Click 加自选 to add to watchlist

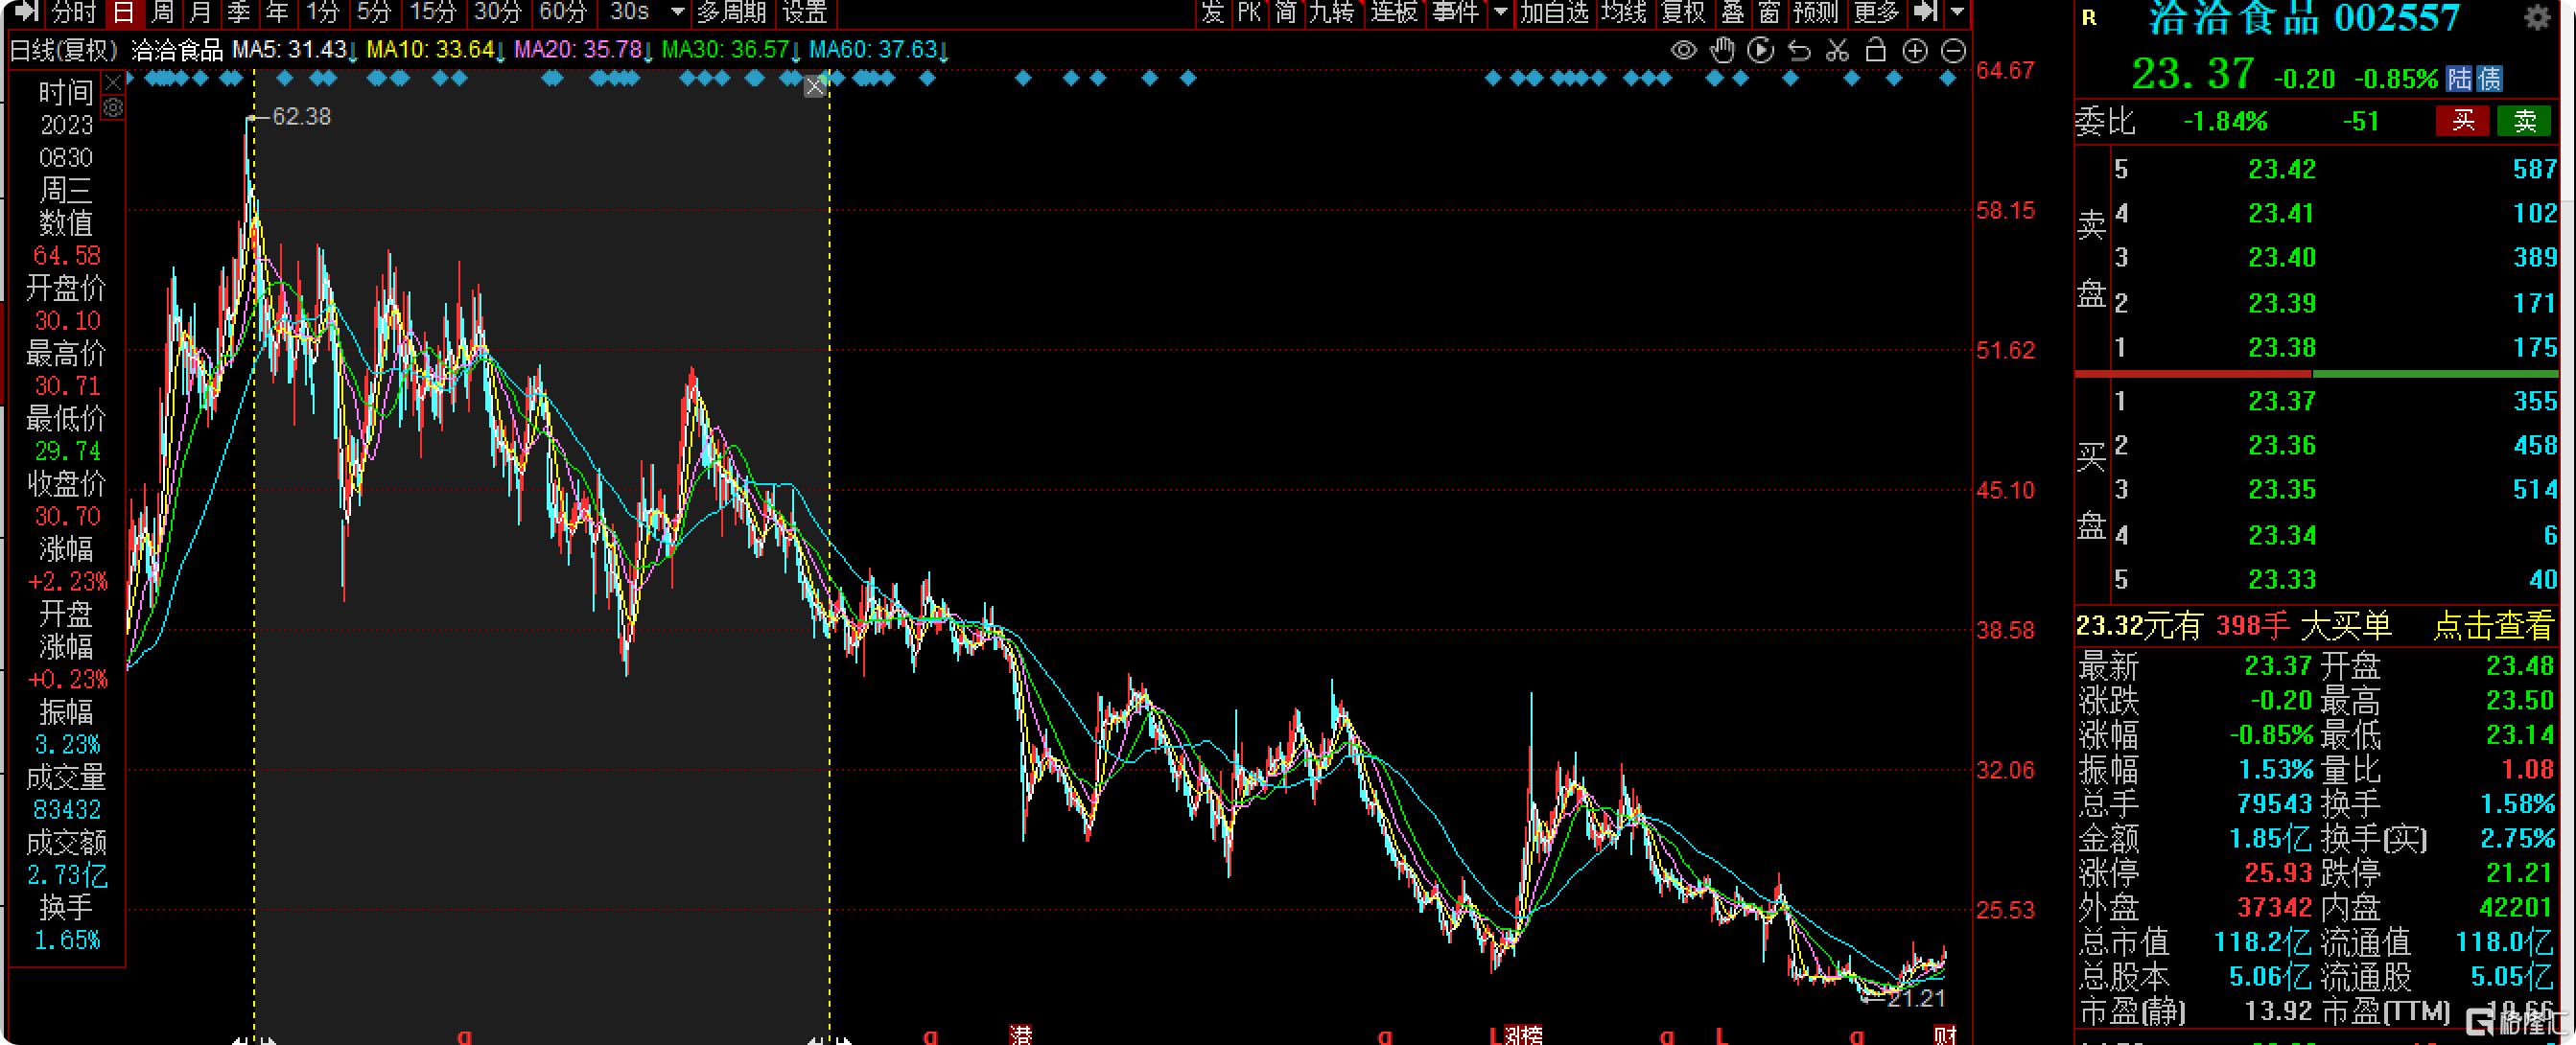pos(1555,12)
